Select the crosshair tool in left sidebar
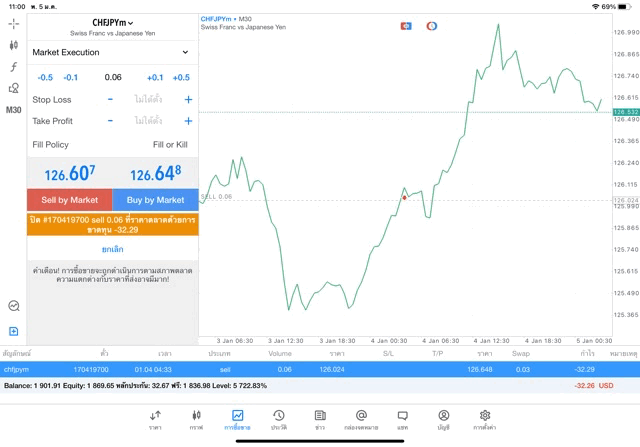Viewport: 640px width, 447px height. [14, 22]
